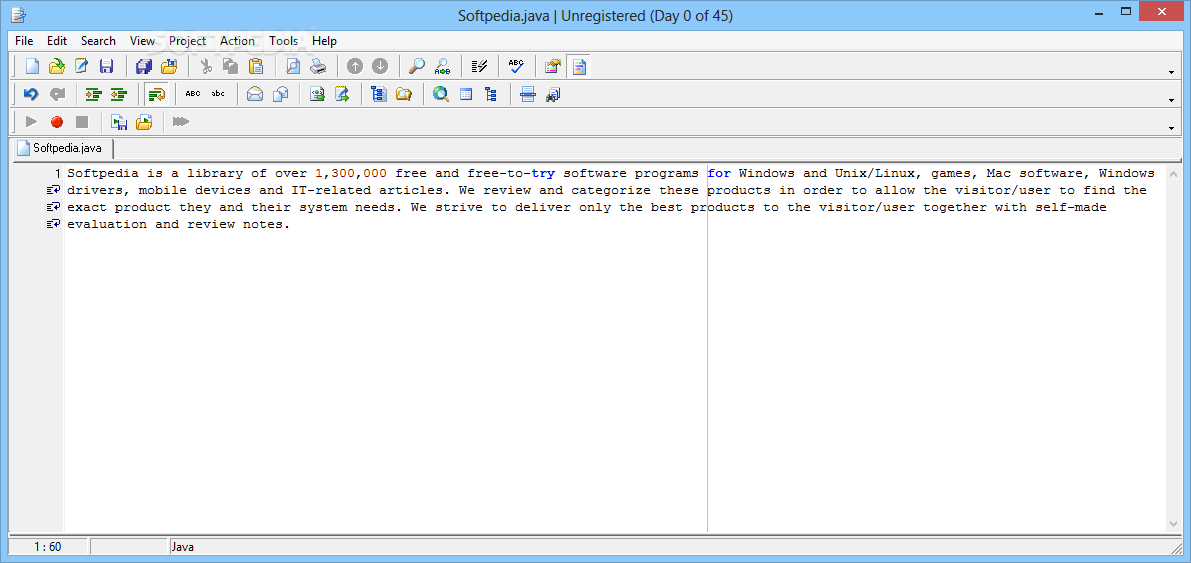Viewport: 1191px width, 563px height.
Task: Click the overlapping documents icon
Action: (280, 94)
